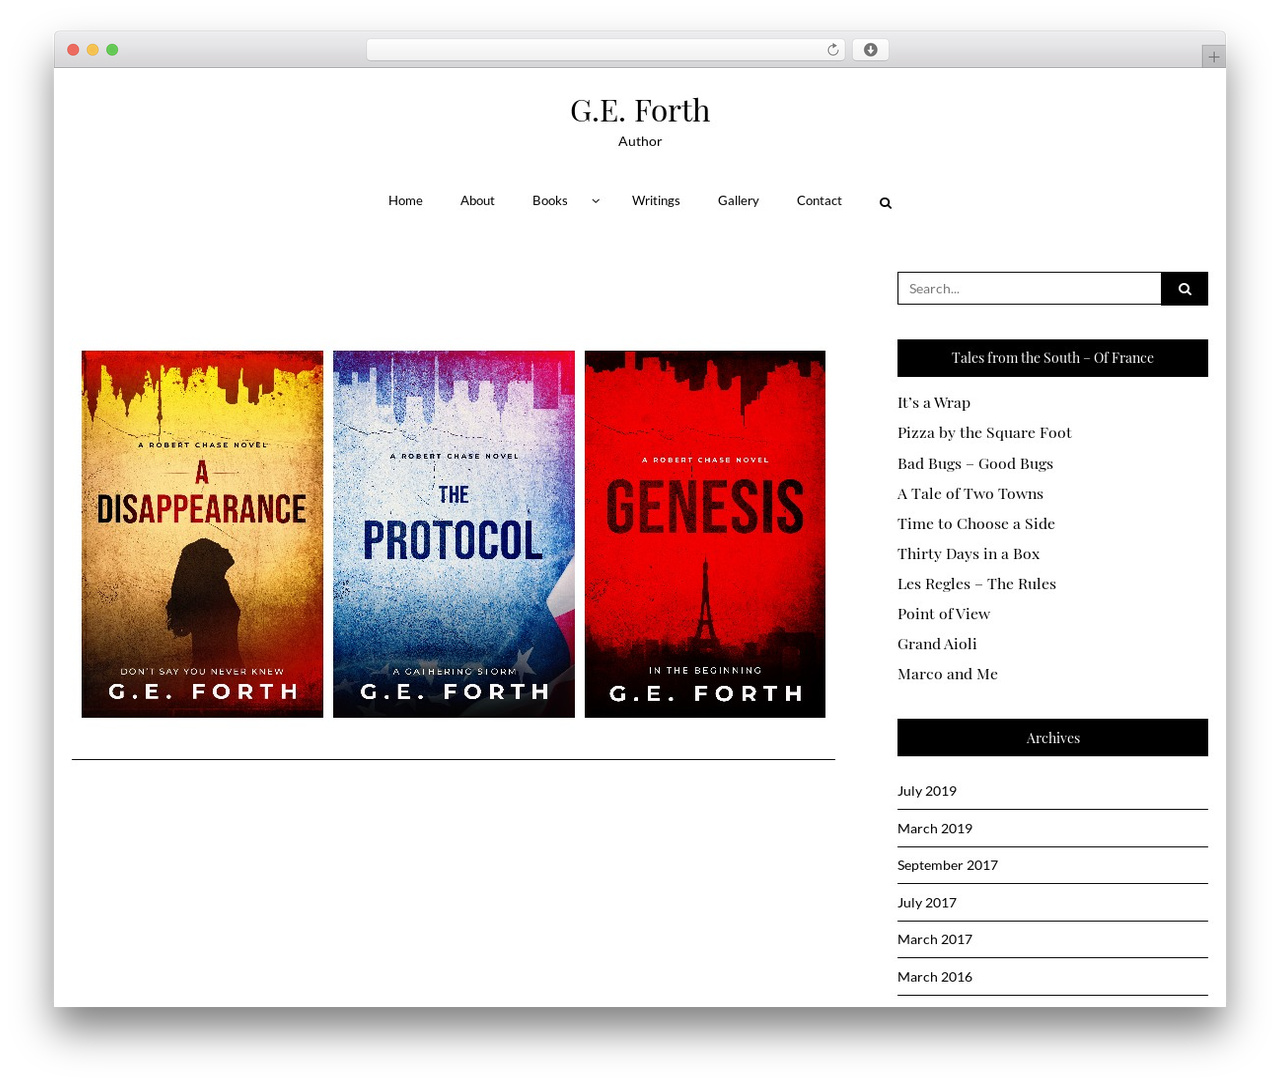The height and width of the screenshot is (1084, 1280).
Task: View the September 2017 archive
Action: point(947,865)
